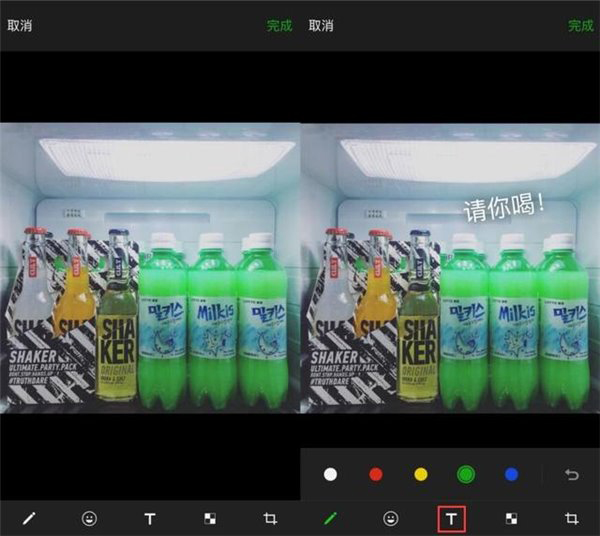Select the pen doodle tool in left screen
This screenshot has height=536, width=600.
[x=29, y=519]
